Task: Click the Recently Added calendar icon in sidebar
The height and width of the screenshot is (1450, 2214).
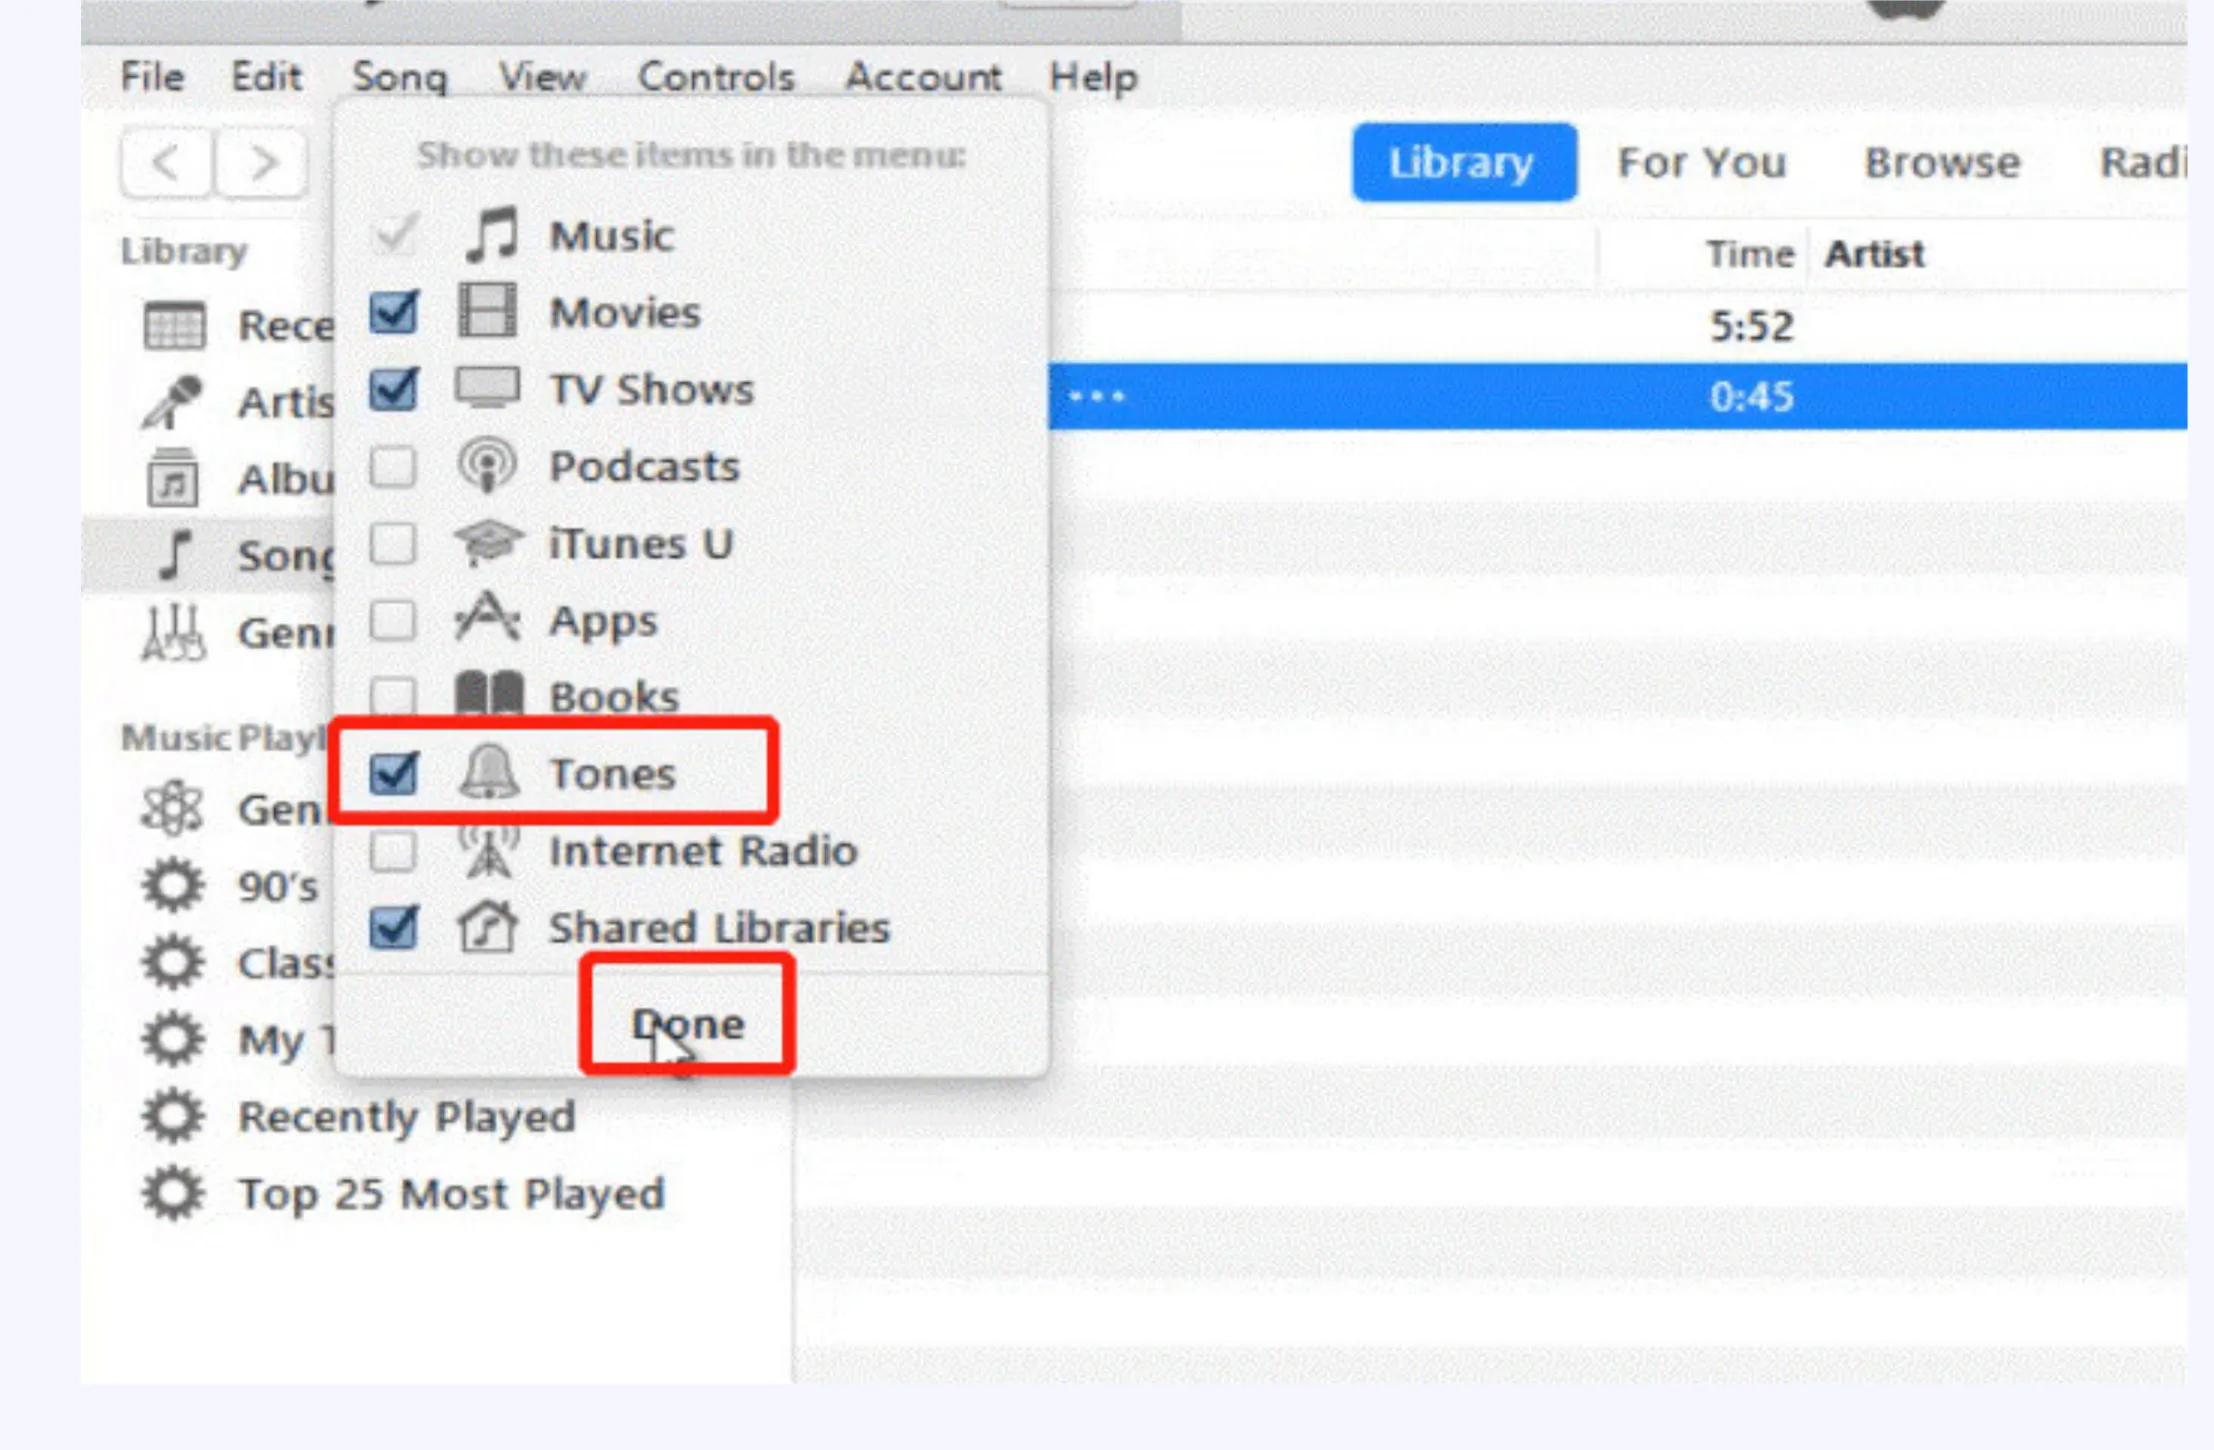Action: (175, 325)
